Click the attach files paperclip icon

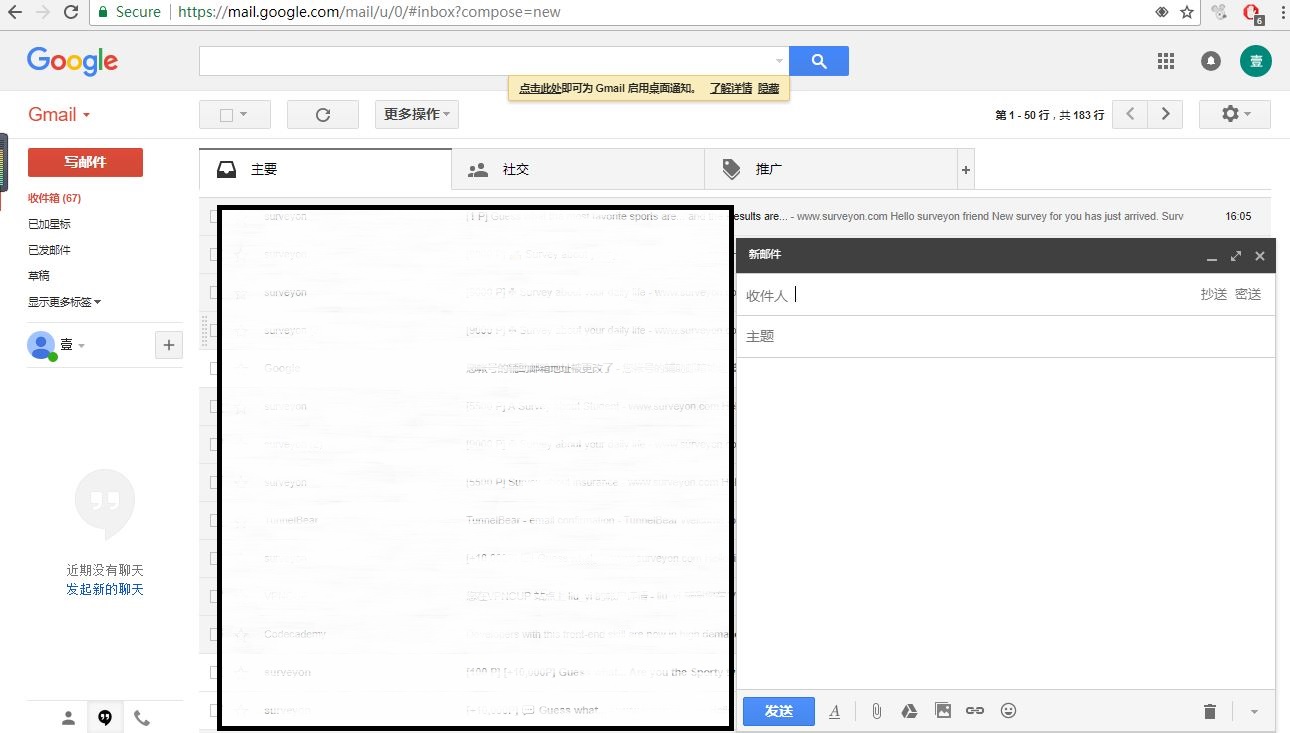point(876,711)
